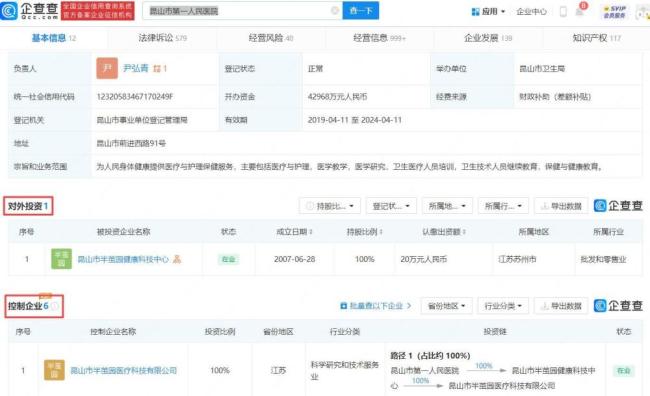Image resolution: width=650 pixels, height=396 pixels.
Task: Click the 半茧园 yellow logo in controlled companies
Action: [54, 370]
